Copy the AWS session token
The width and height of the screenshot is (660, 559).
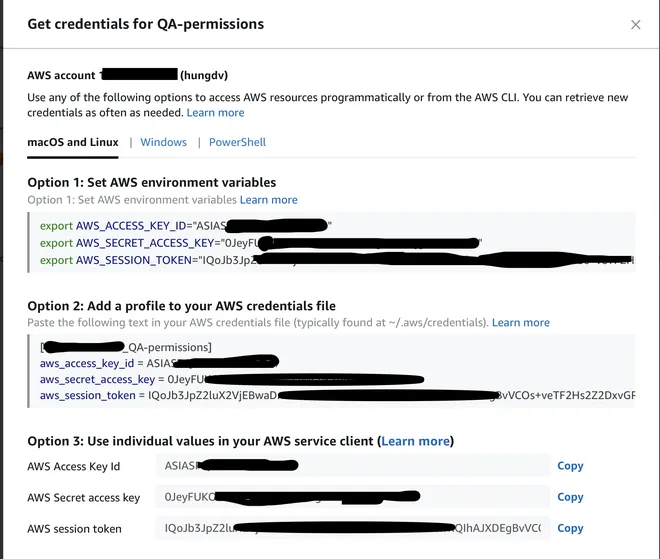[x=570, y=528]
